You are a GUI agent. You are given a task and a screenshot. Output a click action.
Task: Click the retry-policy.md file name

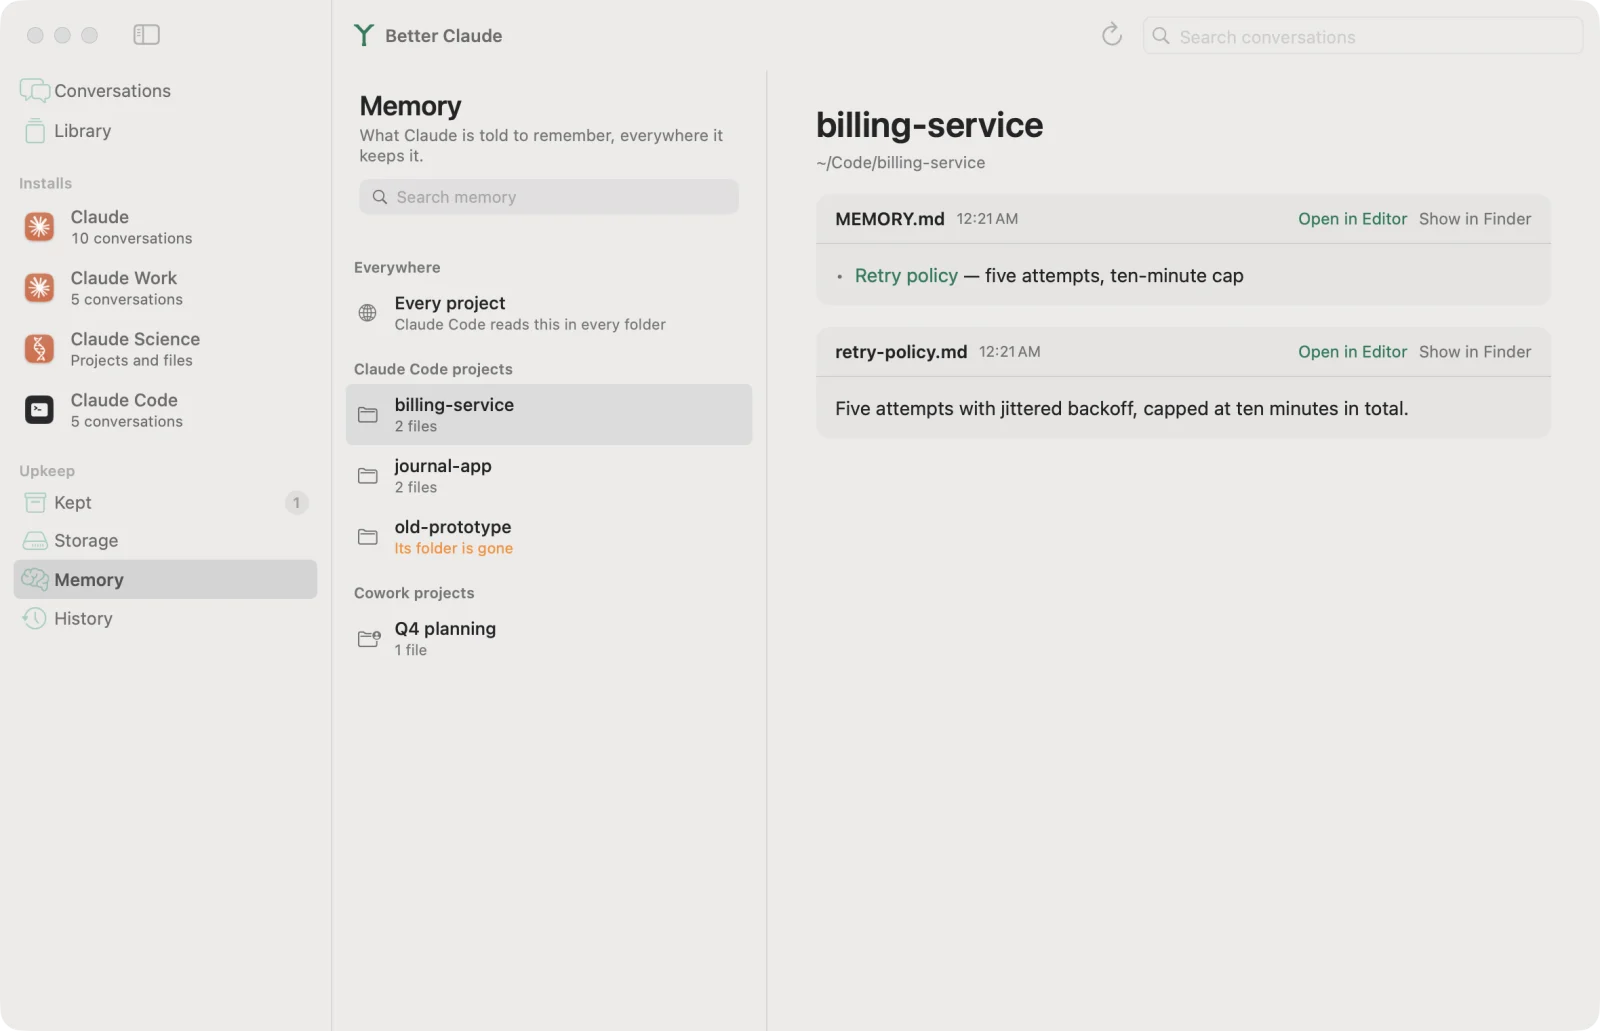coord(901,352)
